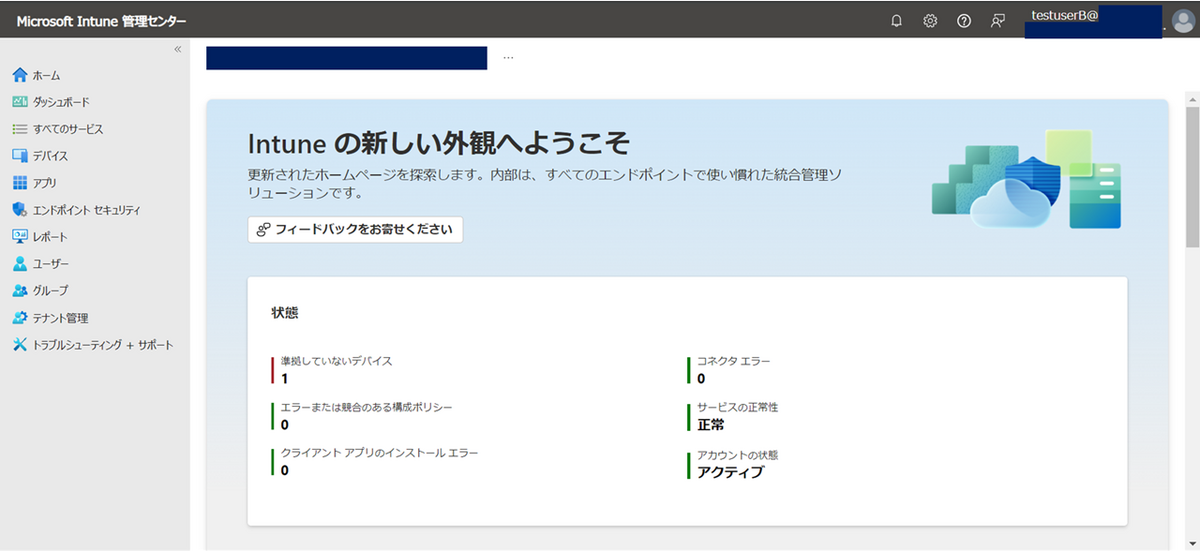Click the Endpoint security shield icon
This screenshot has width=1200, height=551.
19,210
